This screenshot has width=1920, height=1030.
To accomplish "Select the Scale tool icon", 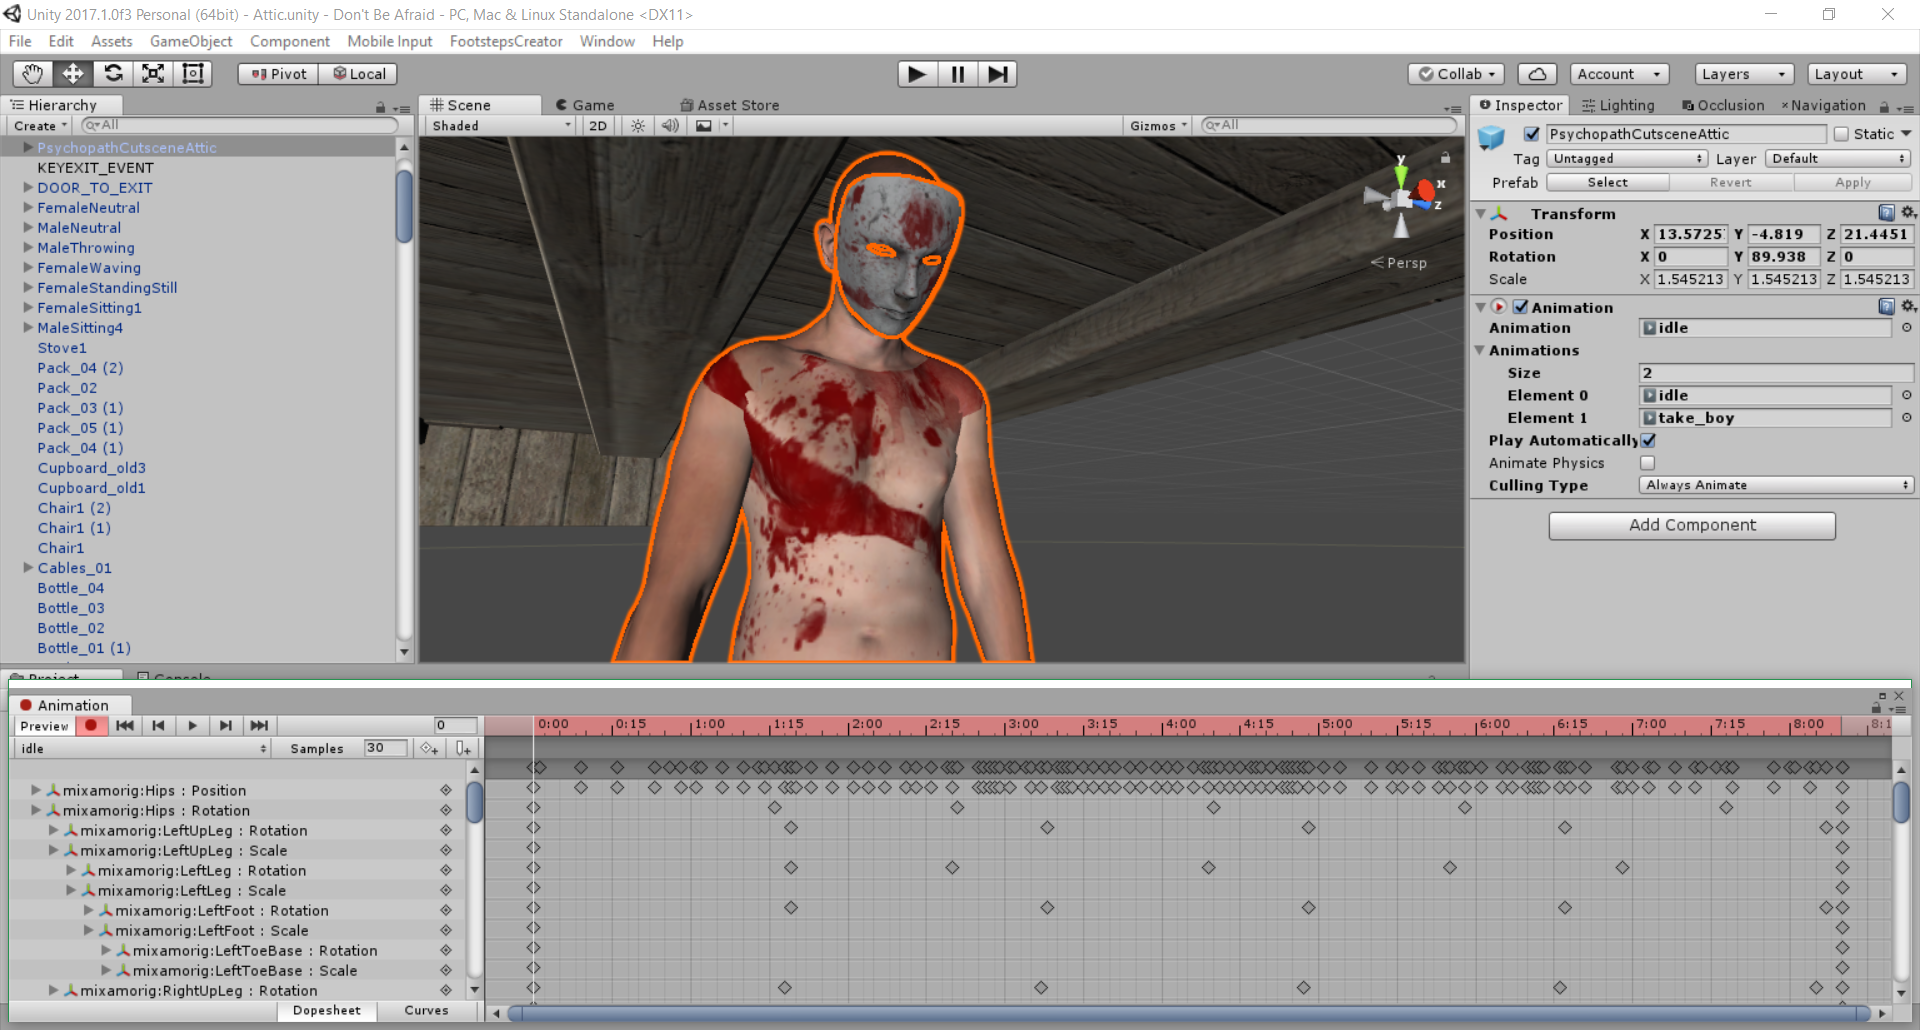I will click(x=153, y=74).
